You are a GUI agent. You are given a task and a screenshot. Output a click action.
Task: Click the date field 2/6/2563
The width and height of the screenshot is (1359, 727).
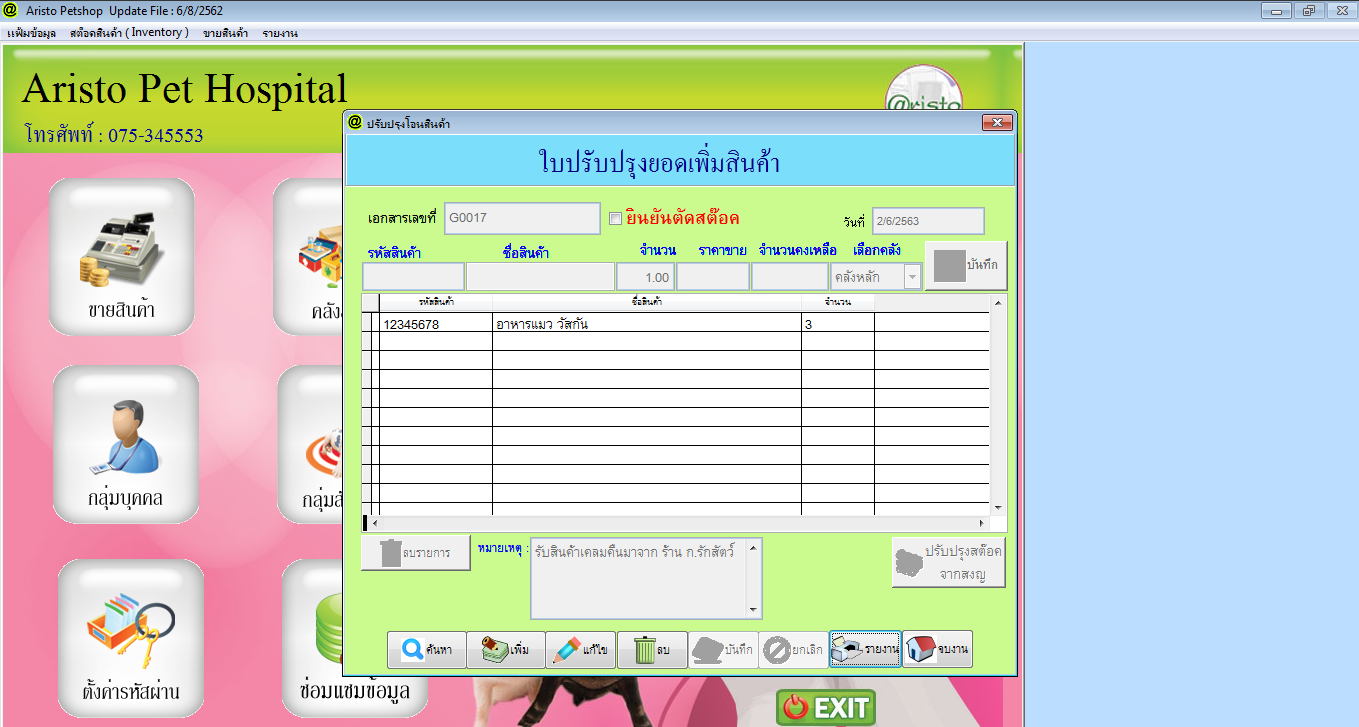pyautogui.click(x=928, y=221)
